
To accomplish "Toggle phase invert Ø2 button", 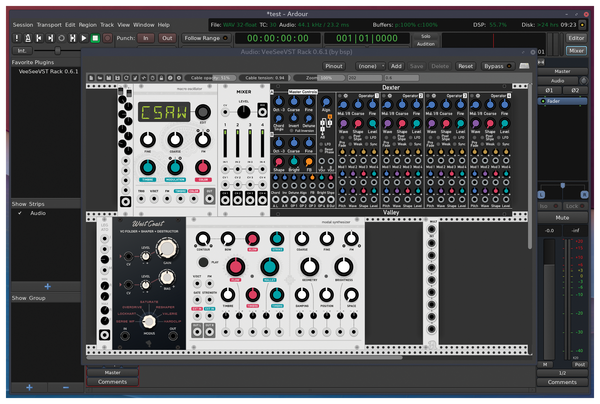I will click(575, 90).
